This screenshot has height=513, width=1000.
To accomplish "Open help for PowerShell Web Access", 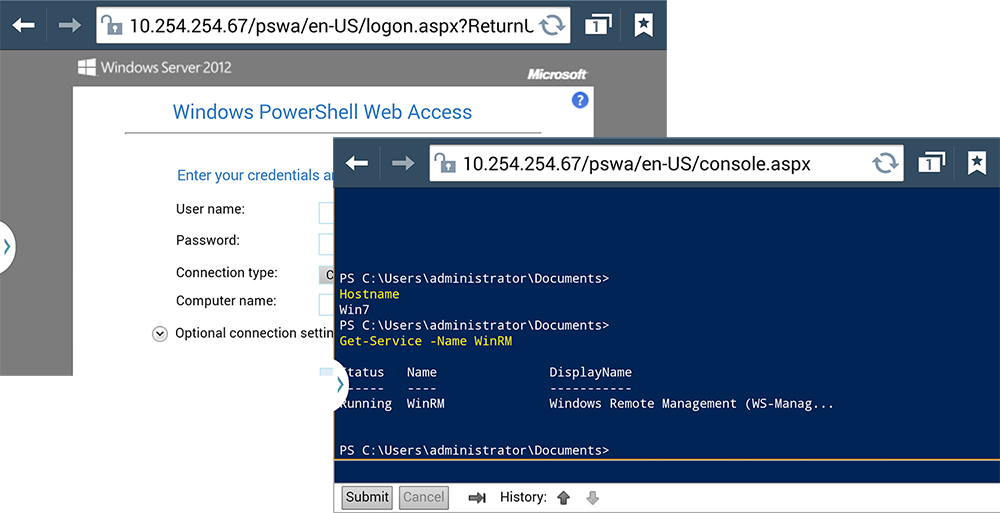I will [580, 100].
